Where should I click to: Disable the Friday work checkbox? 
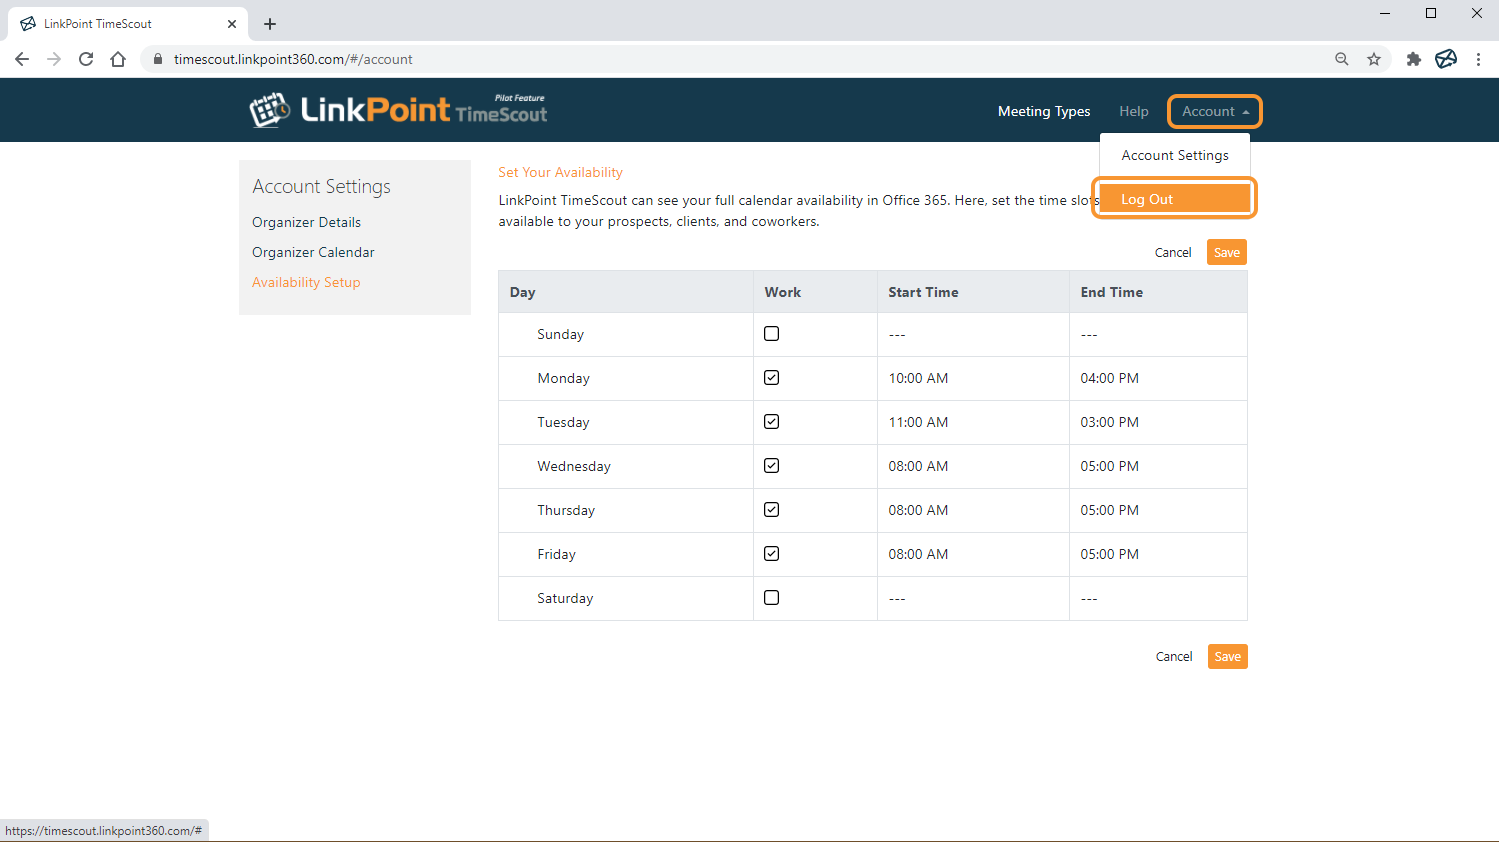771,554
